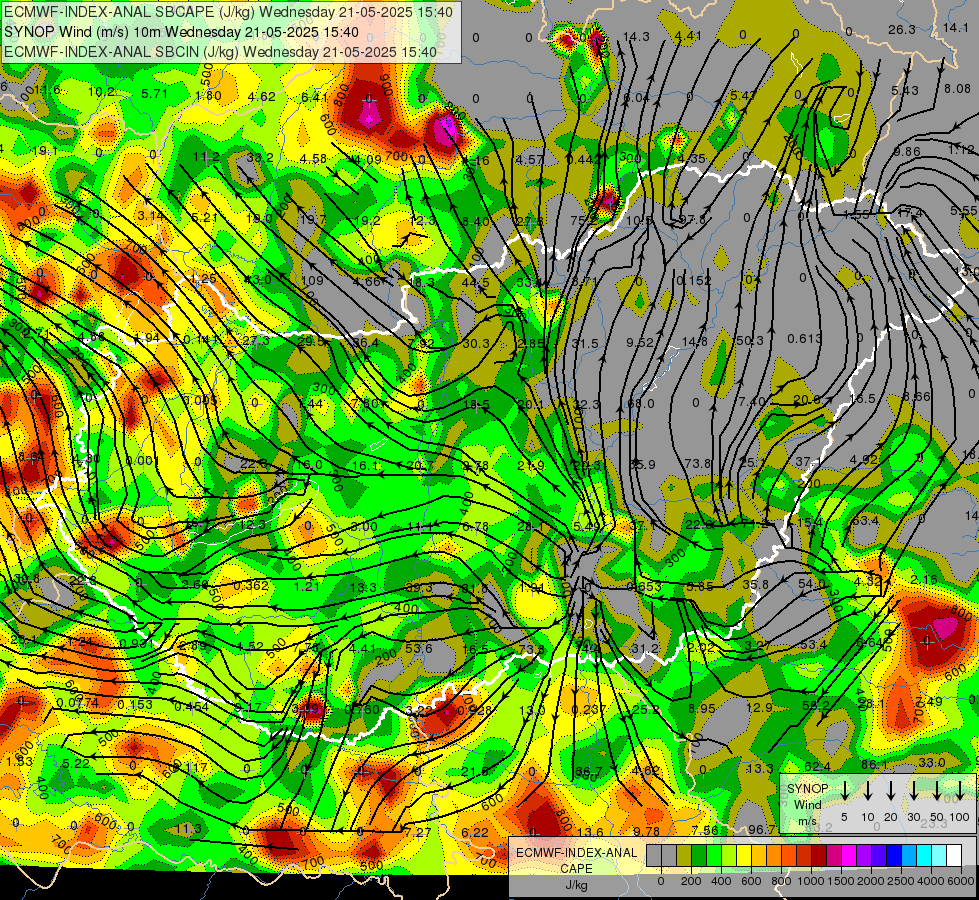Click the '35.8' value on the map
The height and width of the screenshot is (900, 979).
(x=756, y=585)
